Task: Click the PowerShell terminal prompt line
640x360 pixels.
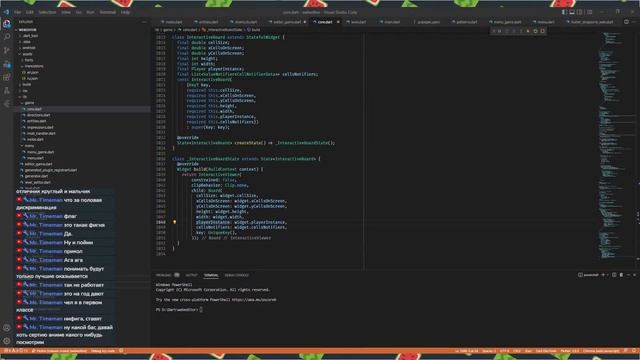Action: [x=179, y=310]
